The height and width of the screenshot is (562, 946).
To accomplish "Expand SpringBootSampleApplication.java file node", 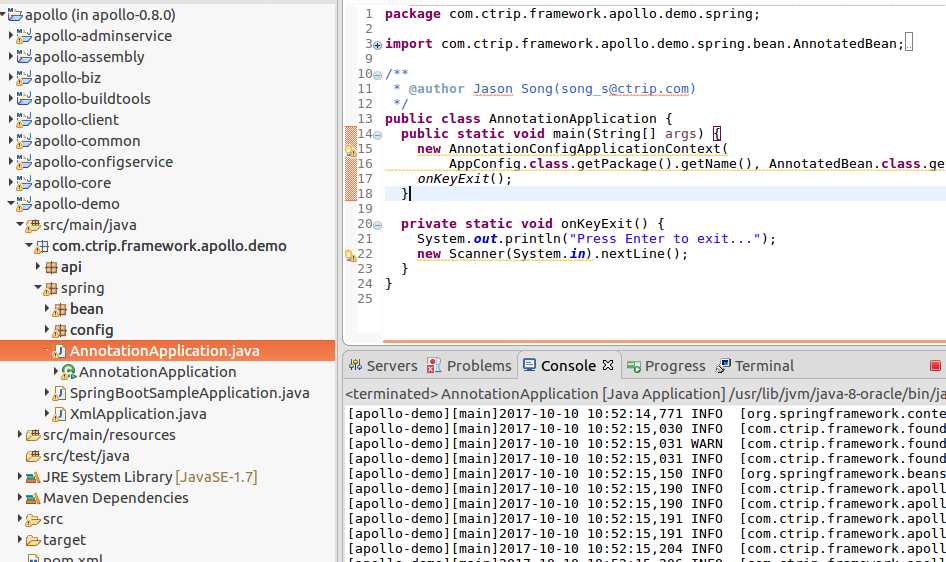I will point(47,393).
